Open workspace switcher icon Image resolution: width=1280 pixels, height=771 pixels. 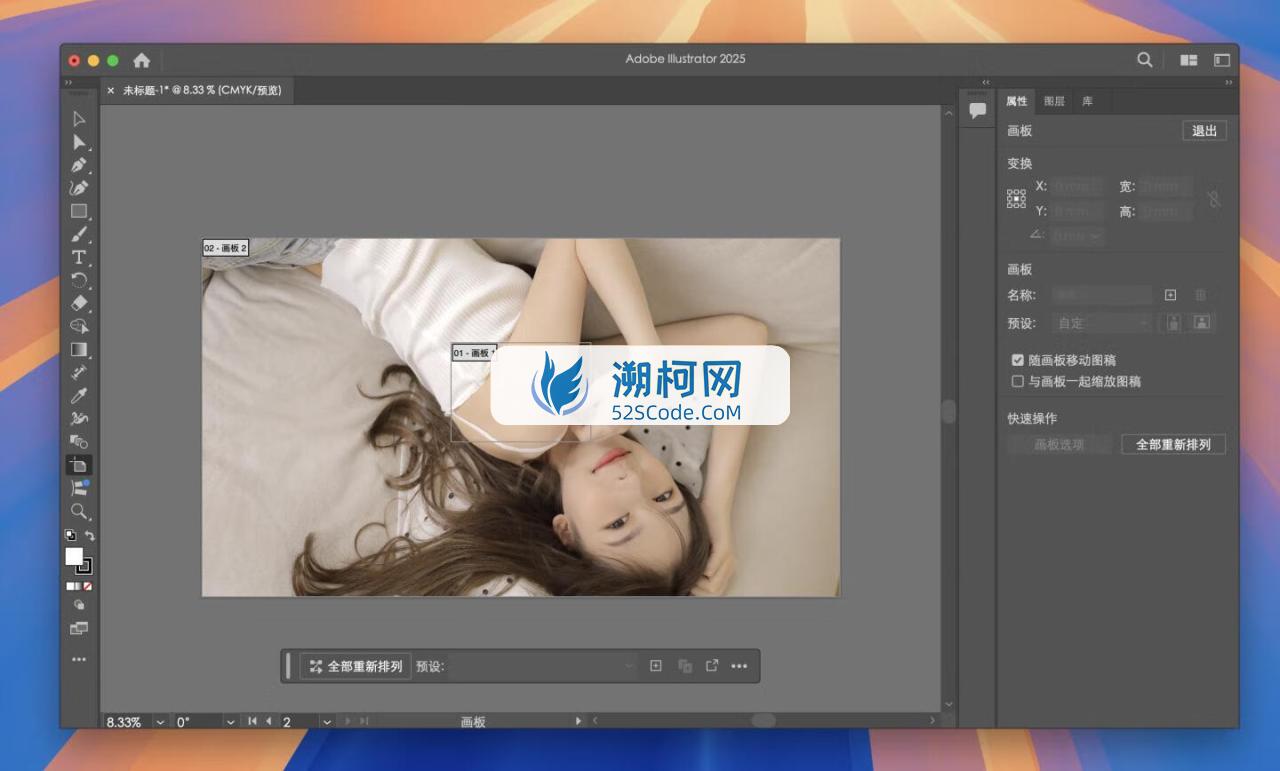[1222, 60]
